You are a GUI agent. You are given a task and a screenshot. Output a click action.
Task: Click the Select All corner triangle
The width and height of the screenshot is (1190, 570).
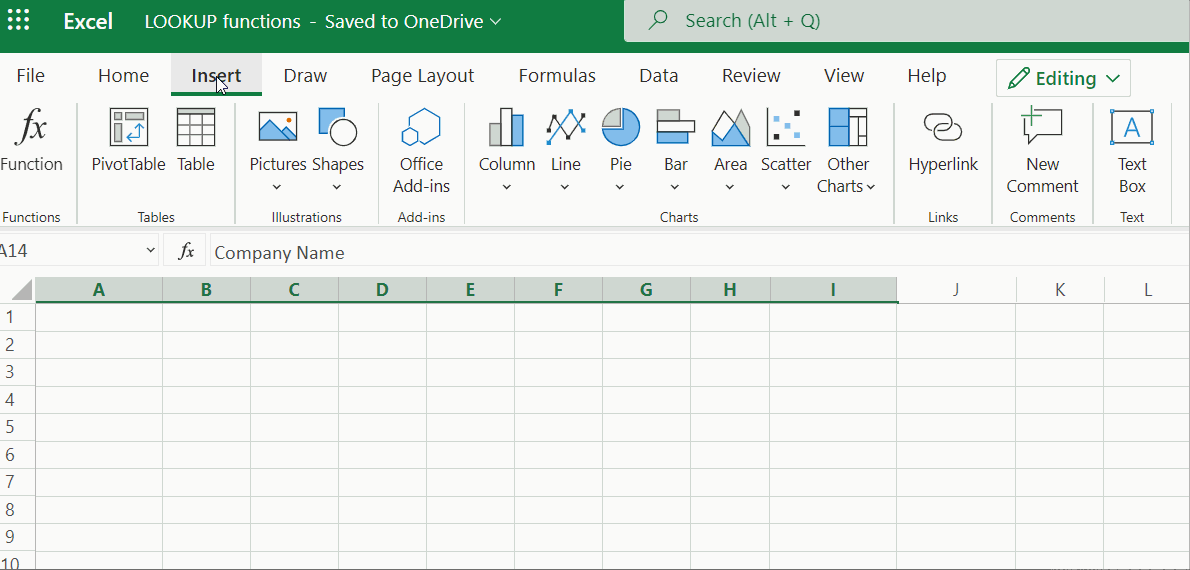pyautogui.click(x=23, y=290)
